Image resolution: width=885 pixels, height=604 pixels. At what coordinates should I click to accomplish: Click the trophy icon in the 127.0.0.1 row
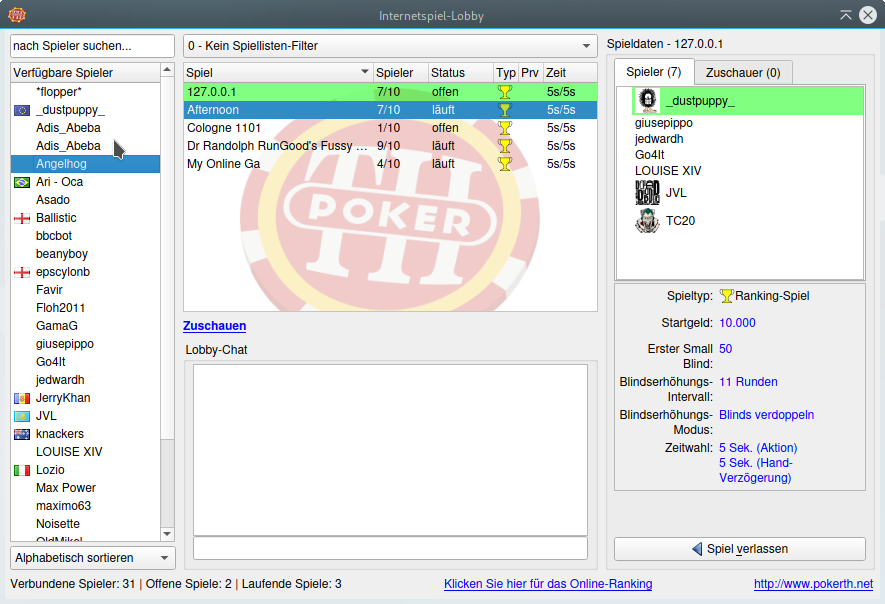(505, 92)
